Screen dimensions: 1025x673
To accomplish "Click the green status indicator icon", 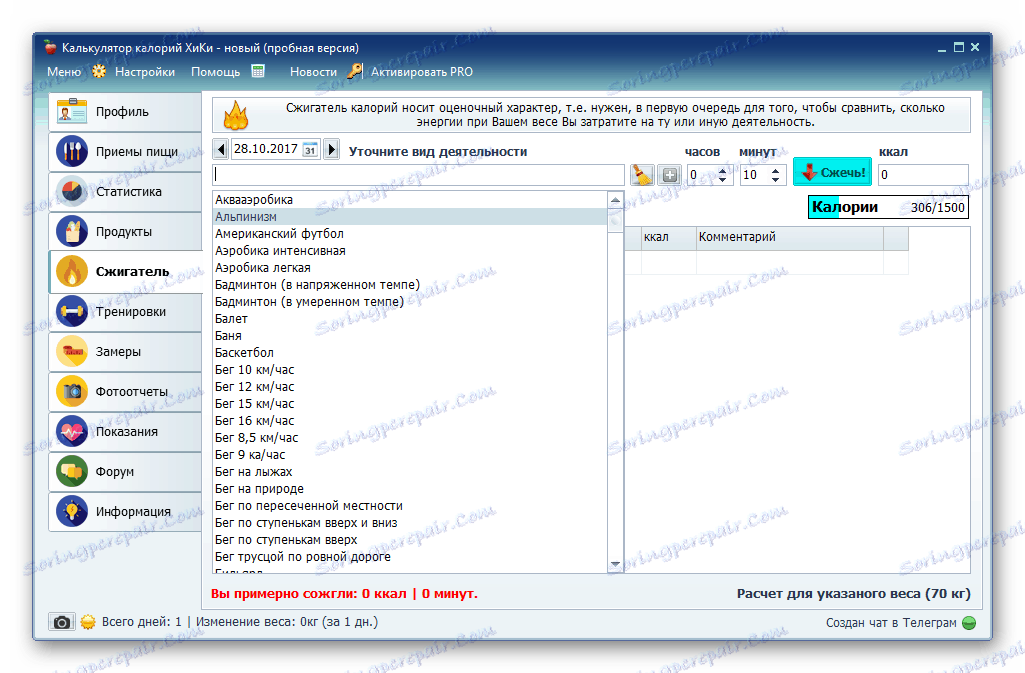I will coord(969,623).
